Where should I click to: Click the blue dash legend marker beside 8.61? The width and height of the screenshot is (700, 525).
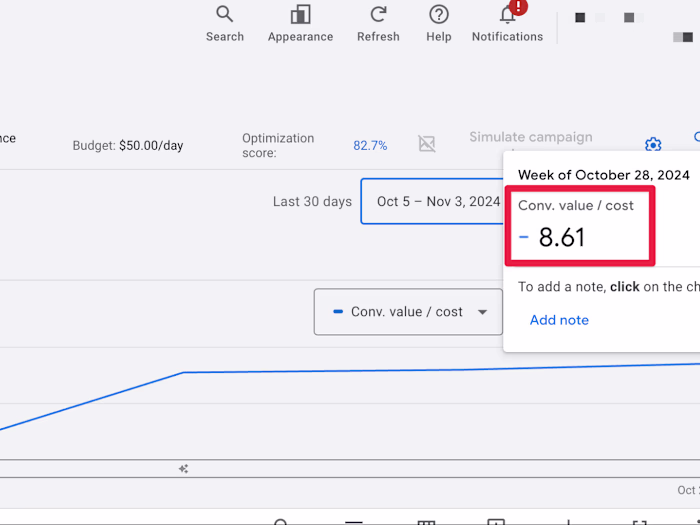click(524, 237)
